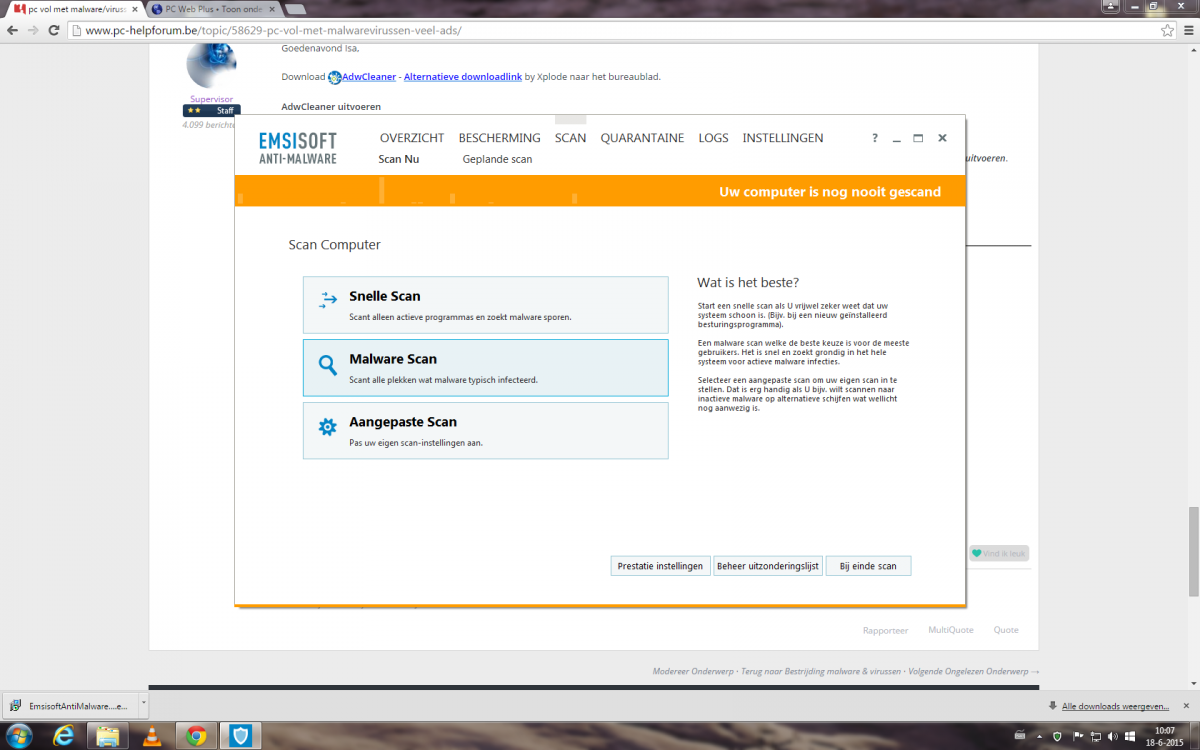Click the Supervisor user avatar
Viewport: 1200px width, 750px height.
click(x=211, y=65)
